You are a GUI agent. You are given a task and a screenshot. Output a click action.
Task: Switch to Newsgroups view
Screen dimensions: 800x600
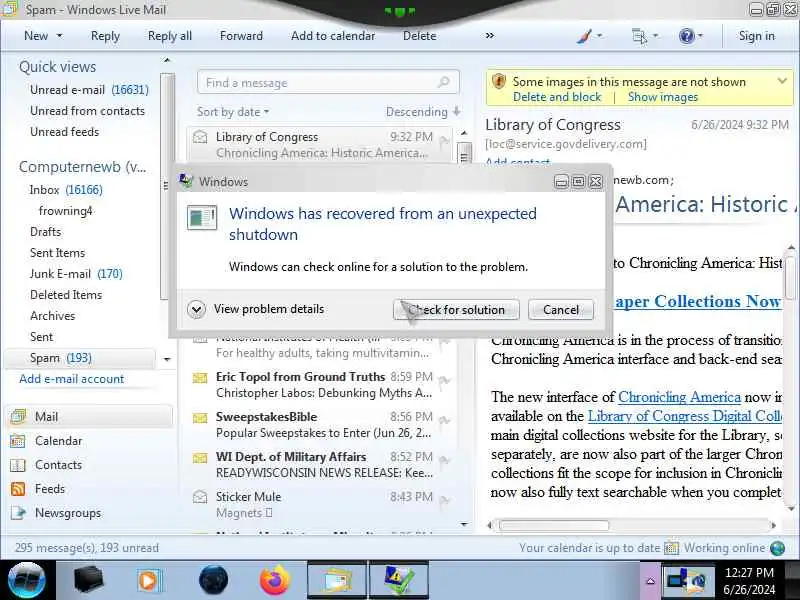68,513
